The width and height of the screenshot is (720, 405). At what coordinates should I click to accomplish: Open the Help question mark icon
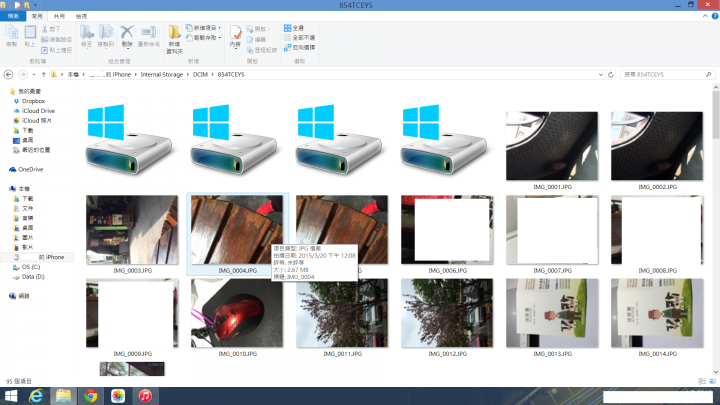pos(715,16)
